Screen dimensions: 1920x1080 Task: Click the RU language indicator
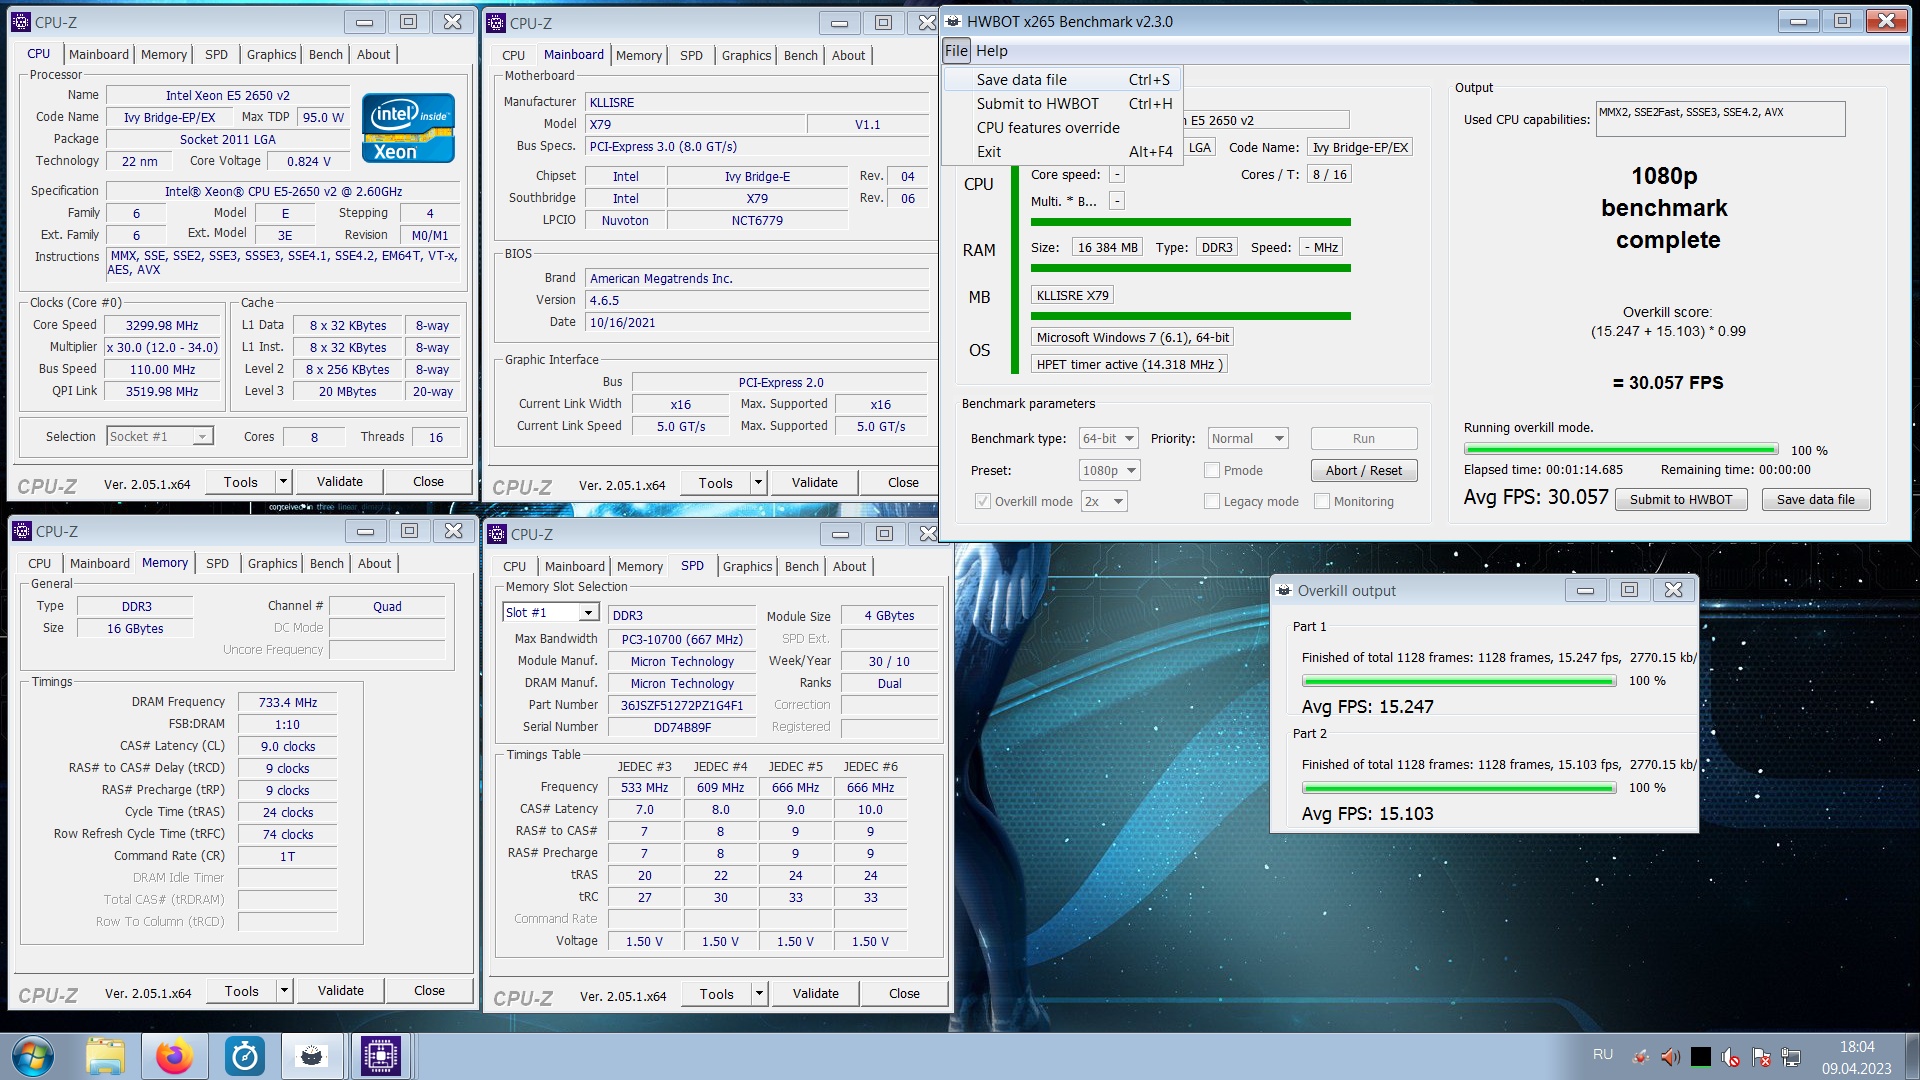point(1602,1055)
